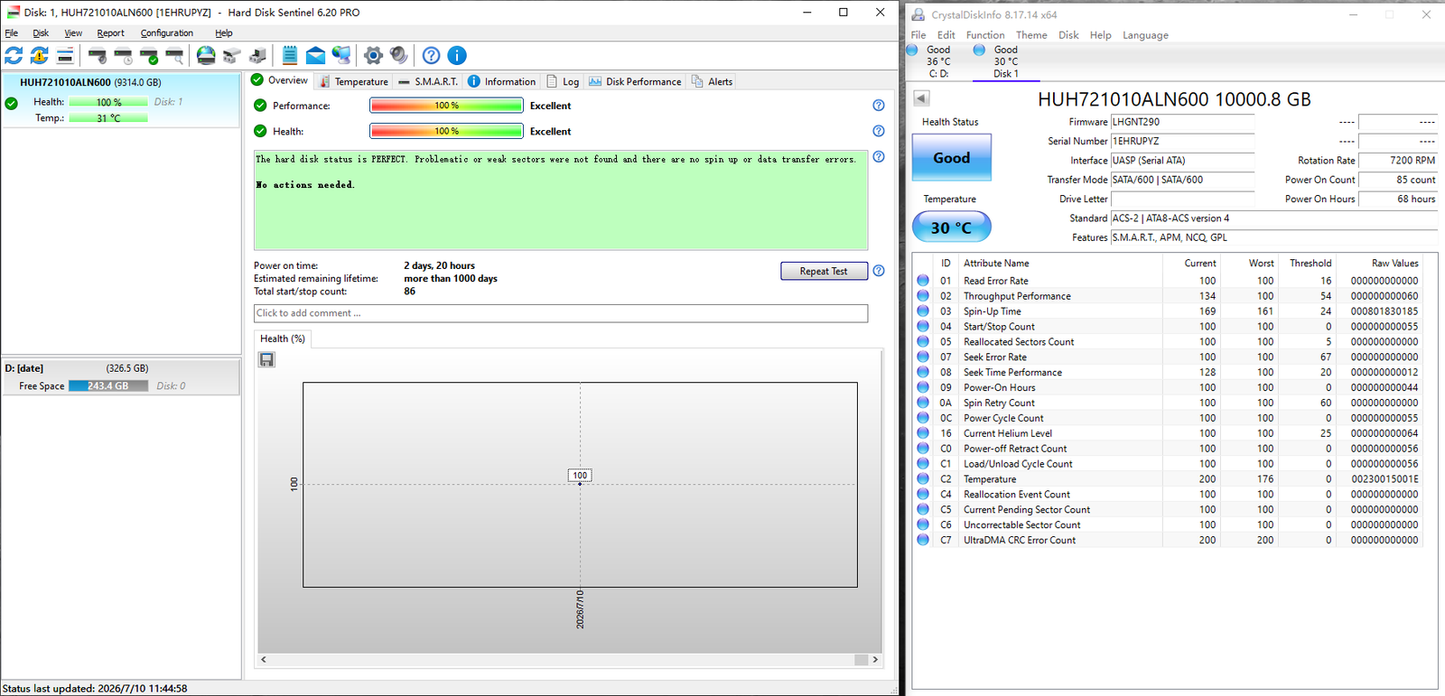Click the speaker sound icon in the toolbar
1445x696 pixels.
tap(399, 56)
